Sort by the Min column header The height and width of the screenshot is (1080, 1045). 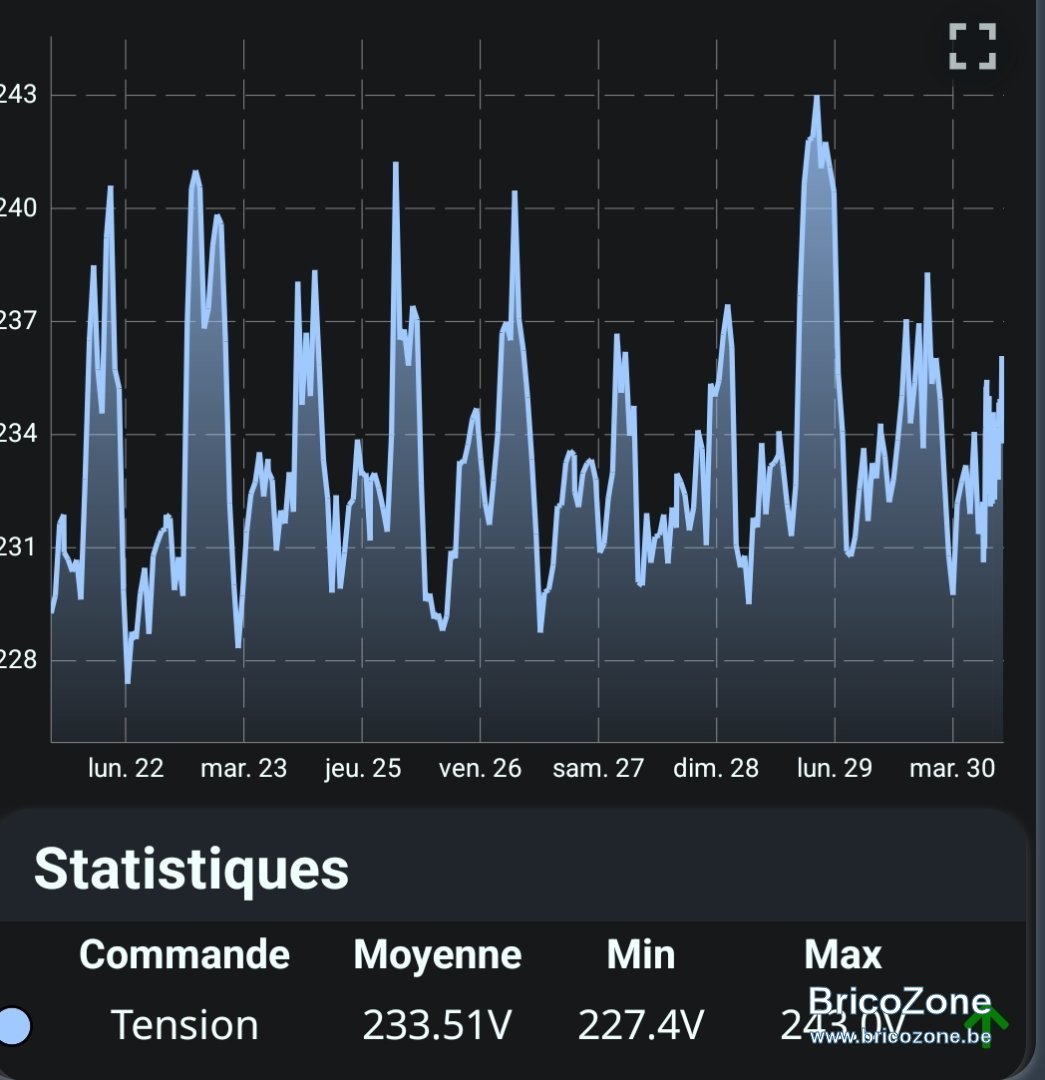pos(641,955)
